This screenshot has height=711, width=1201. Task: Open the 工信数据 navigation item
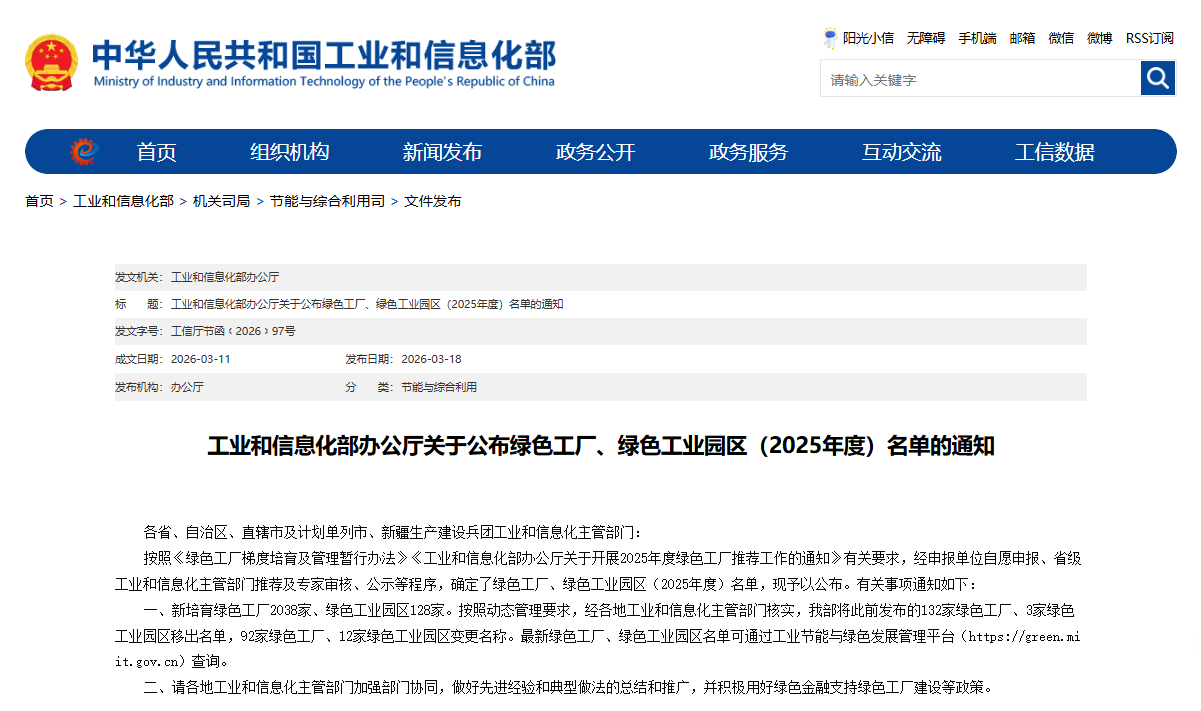[x=1054, y=152]
